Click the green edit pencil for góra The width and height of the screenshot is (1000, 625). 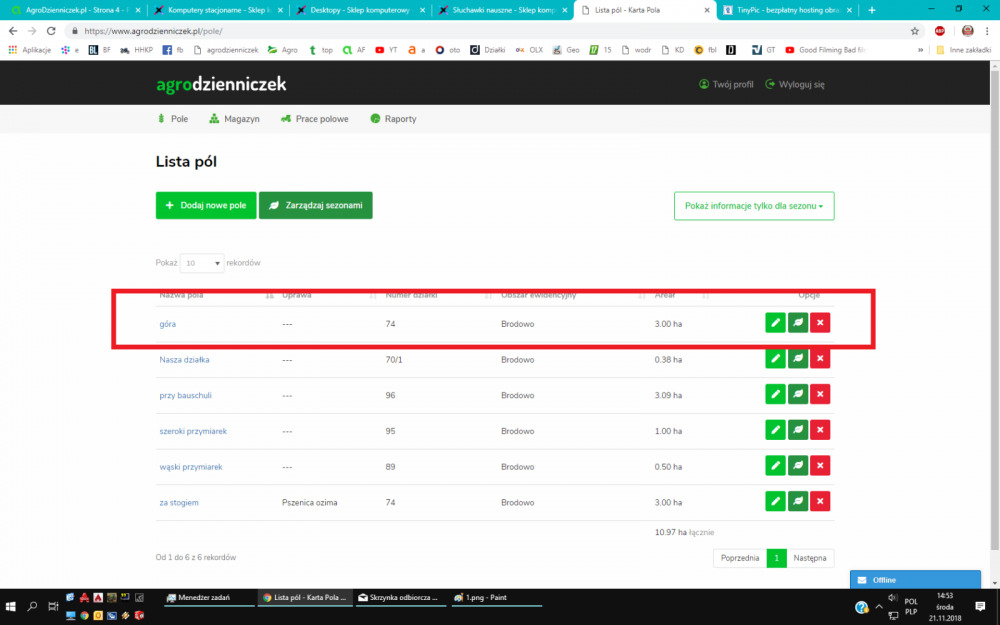click(x=775, y=322)
